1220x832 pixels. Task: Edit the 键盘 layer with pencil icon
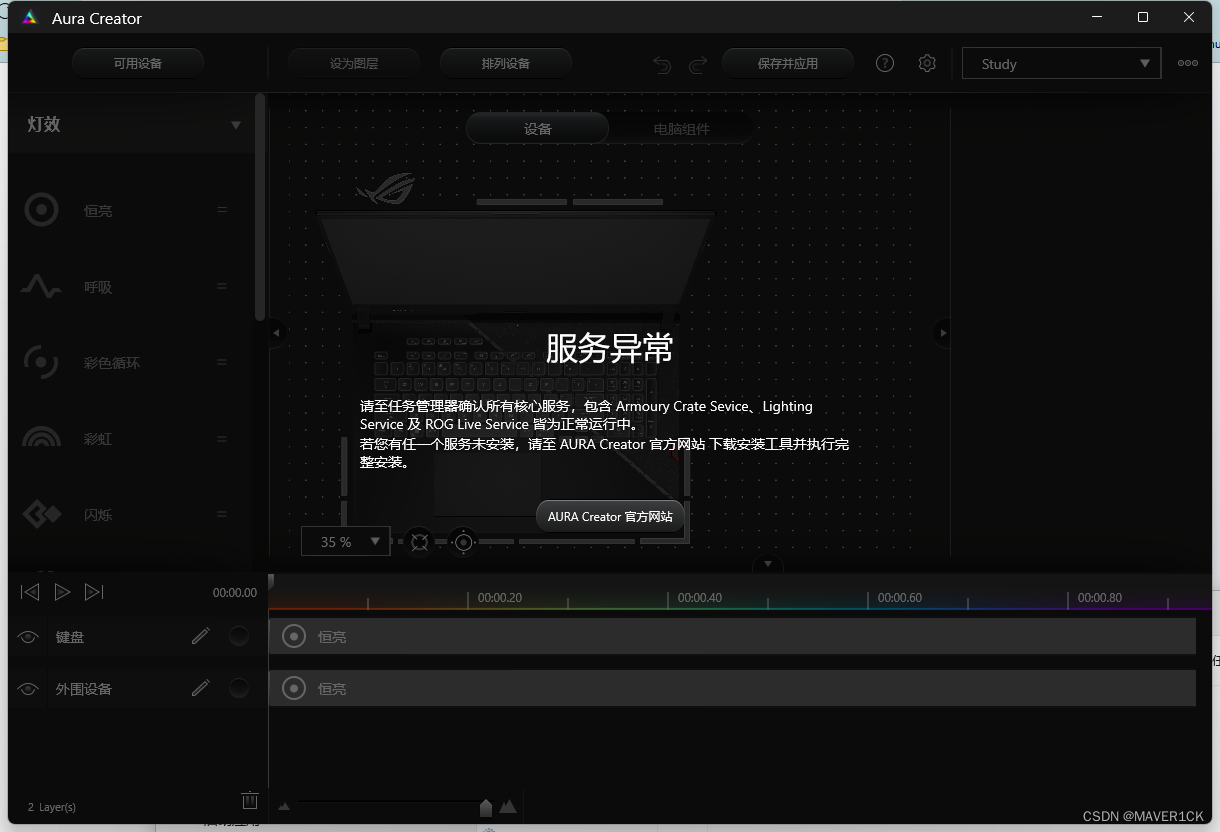click(201, 635)
